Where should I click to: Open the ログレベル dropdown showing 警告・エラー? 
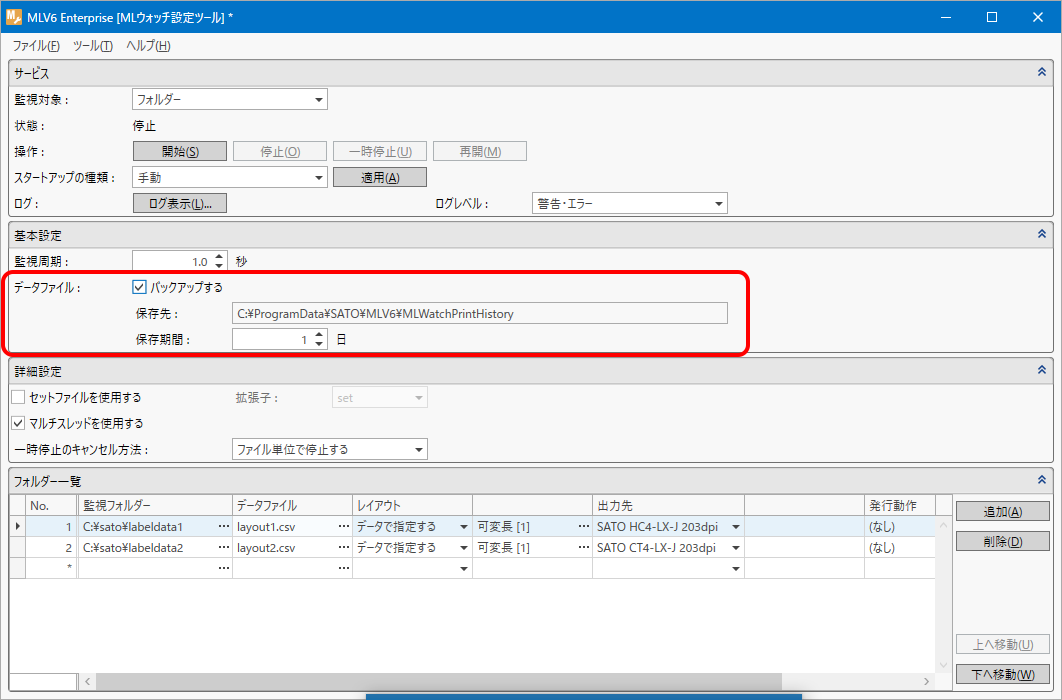[x=630, y=203]
